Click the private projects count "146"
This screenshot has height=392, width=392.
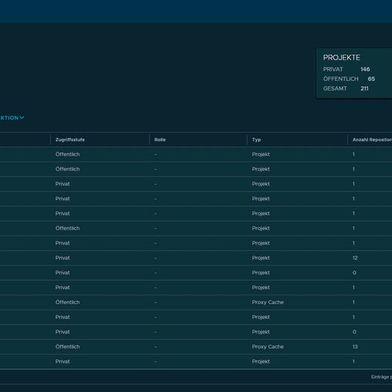pos(365,69)
